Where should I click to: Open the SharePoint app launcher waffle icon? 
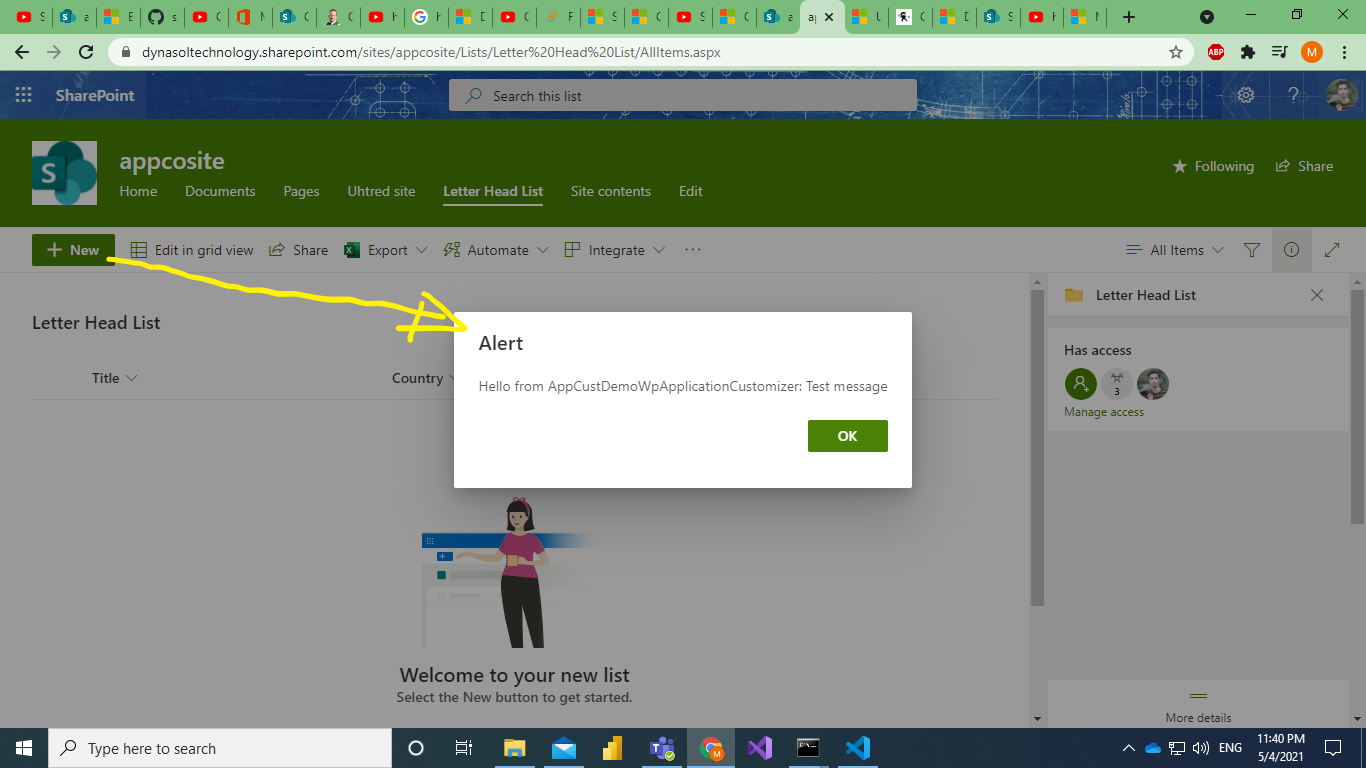pyautogui.click(x=22, y=95)
